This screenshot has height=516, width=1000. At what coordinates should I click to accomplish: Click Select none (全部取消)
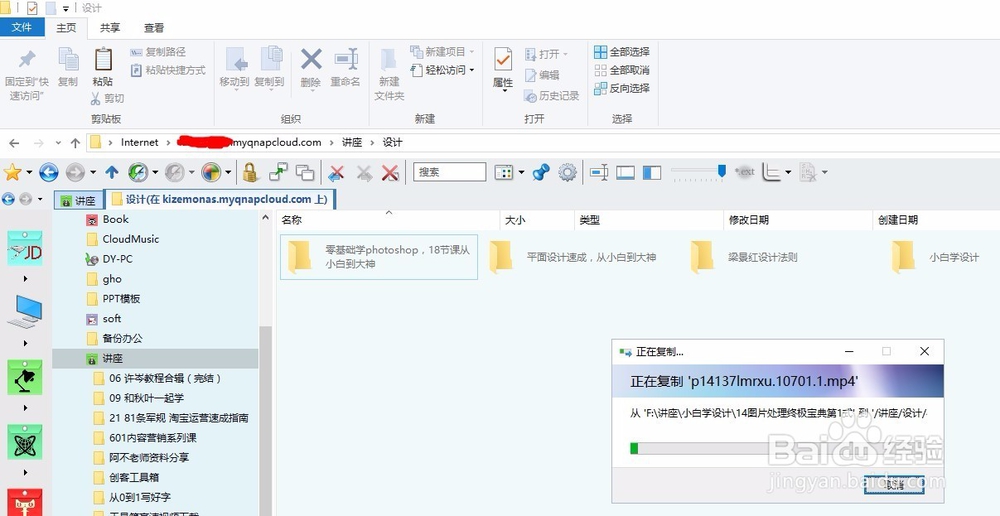click(622, 70)
